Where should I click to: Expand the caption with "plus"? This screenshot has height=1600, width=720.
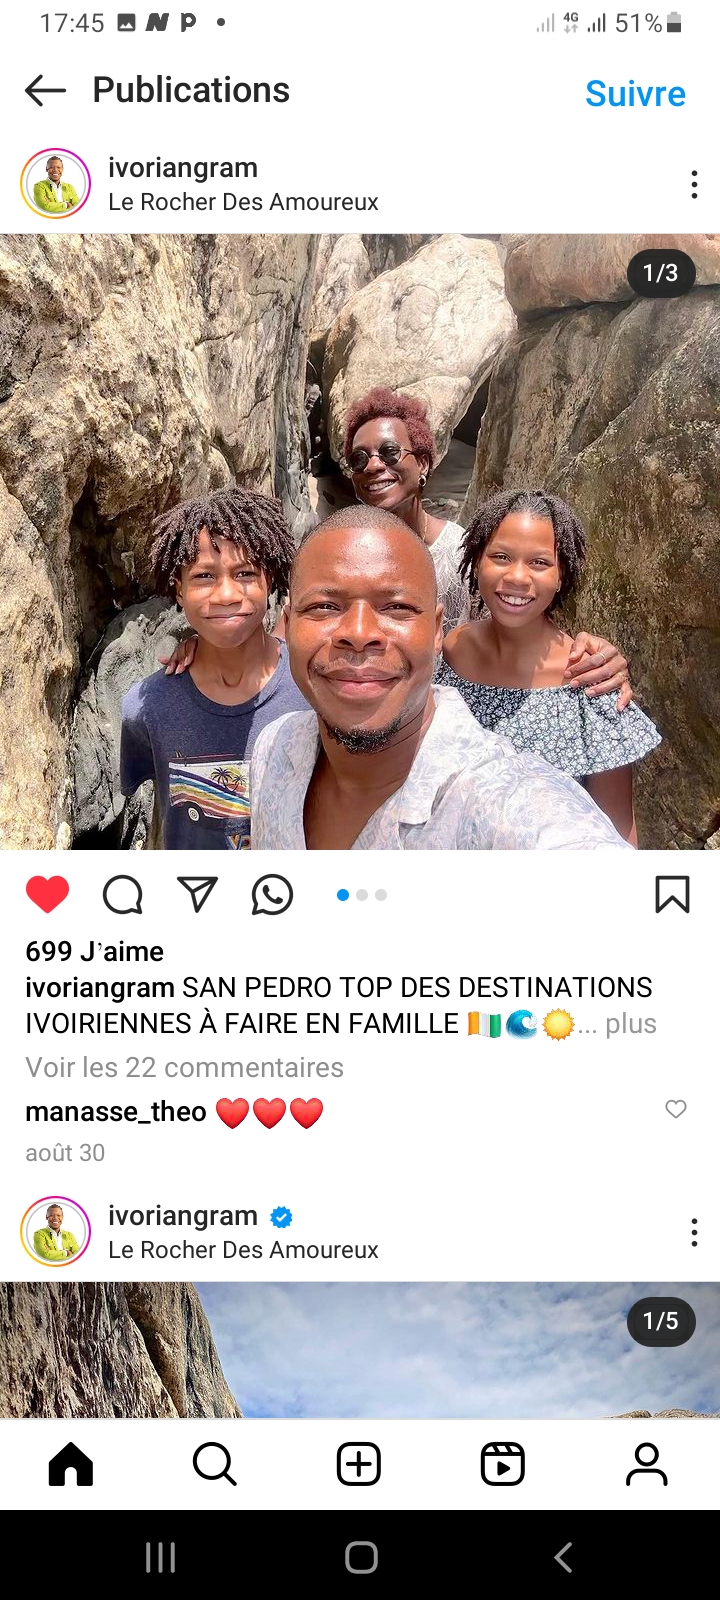(631, 1024)
